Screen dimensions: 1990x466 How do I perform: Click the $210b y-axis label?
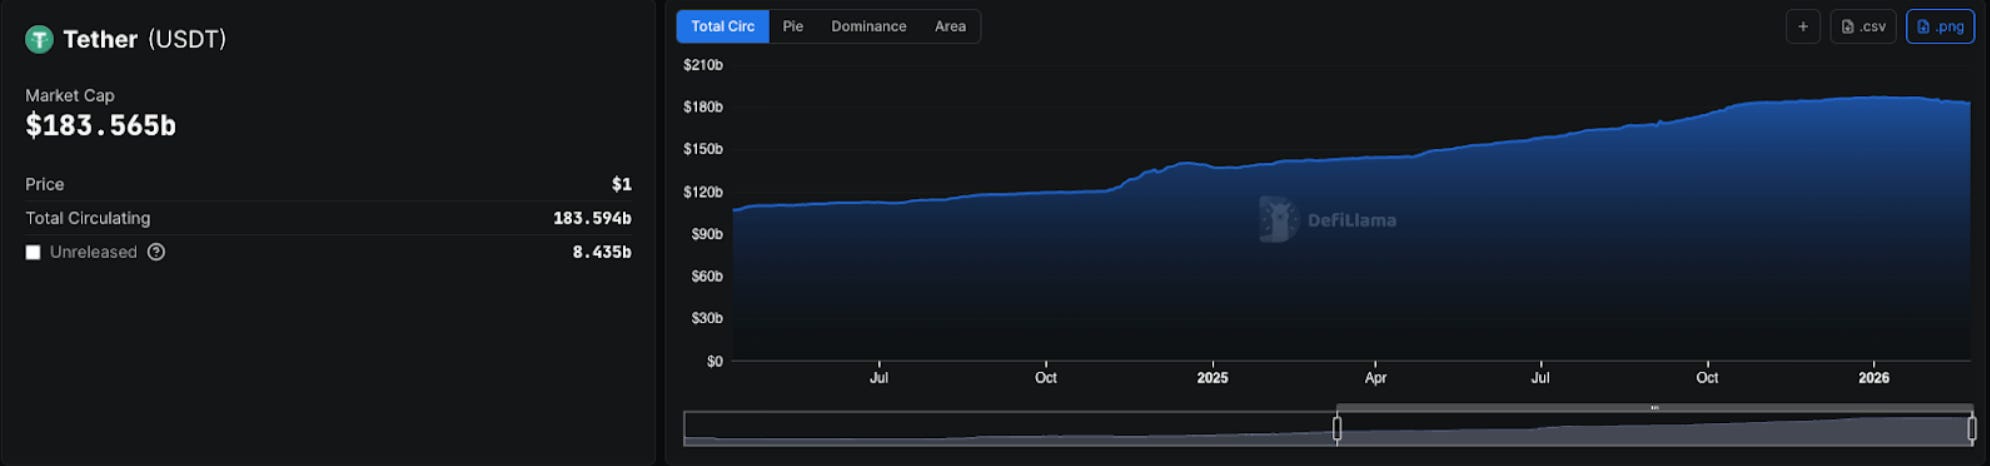(703, 65)
